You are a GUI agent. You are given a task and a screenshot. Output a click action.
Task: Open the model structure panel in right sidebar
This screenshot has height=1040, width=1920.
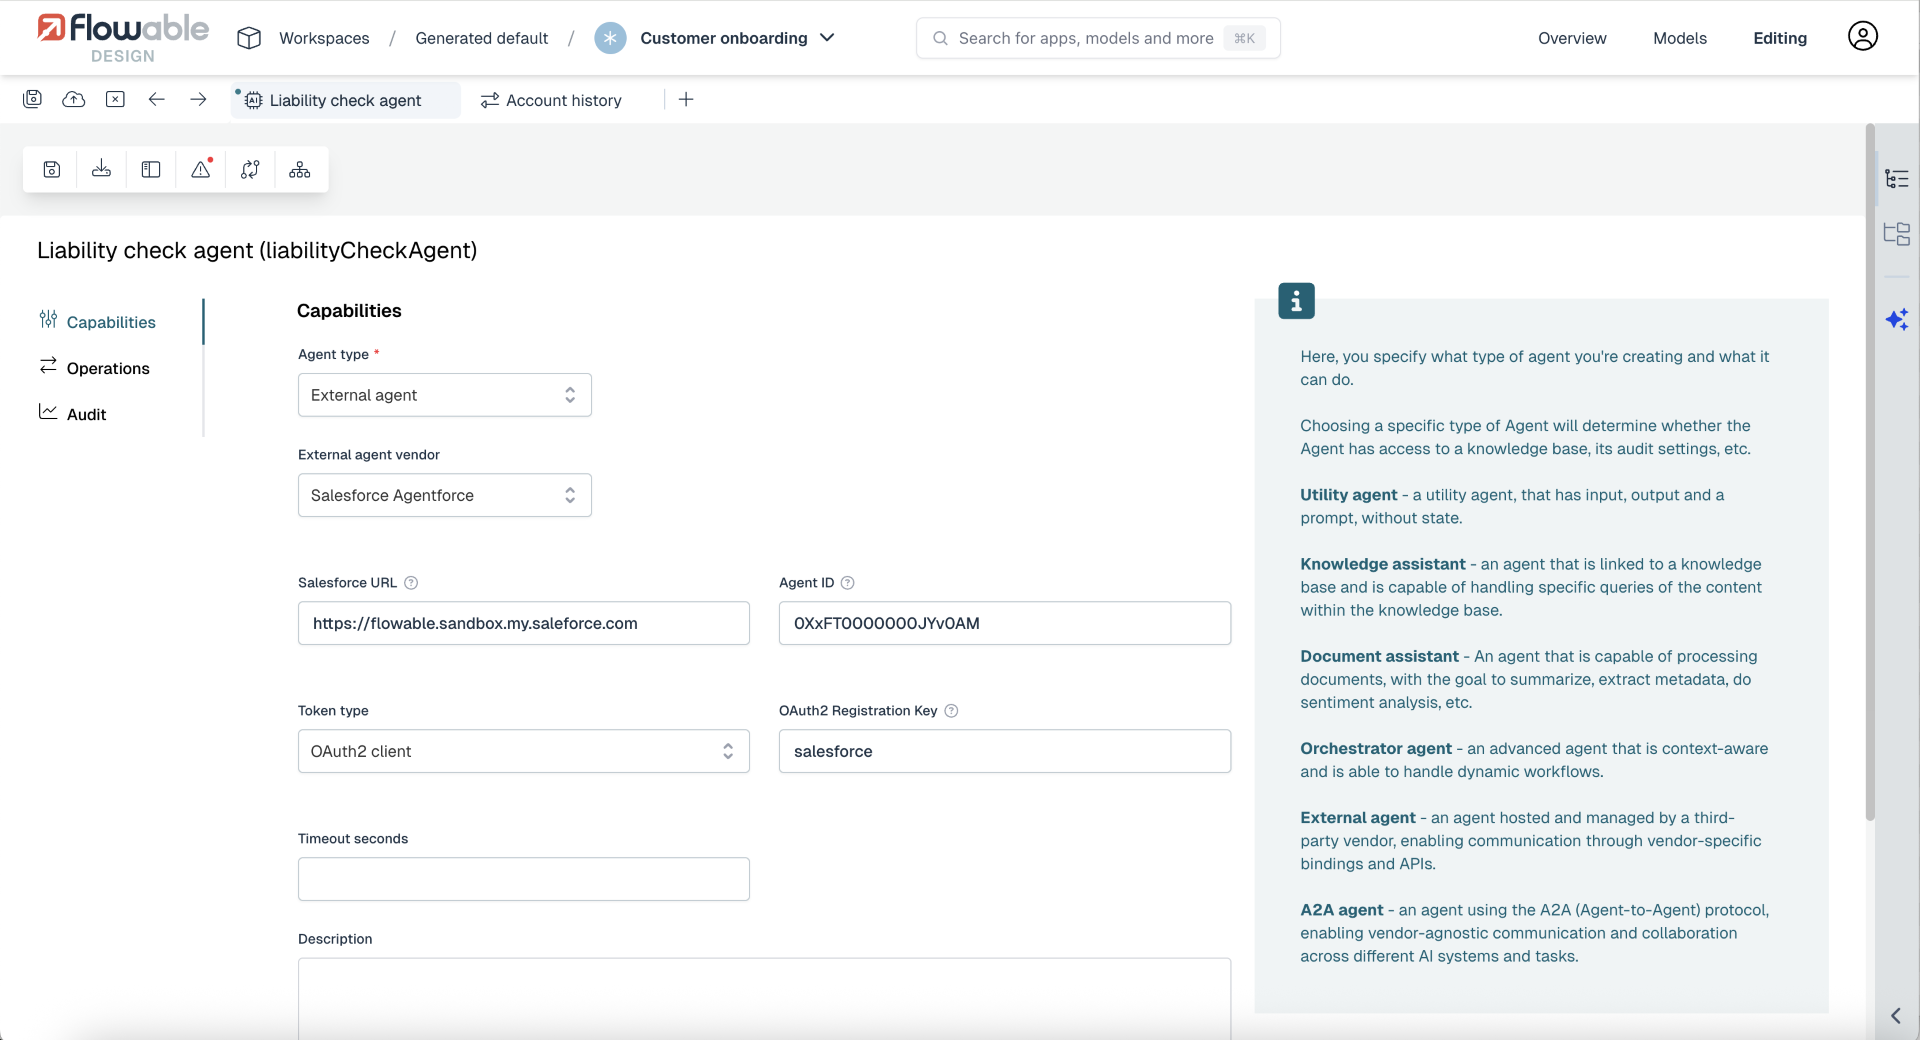click(x=1896, y=234)
